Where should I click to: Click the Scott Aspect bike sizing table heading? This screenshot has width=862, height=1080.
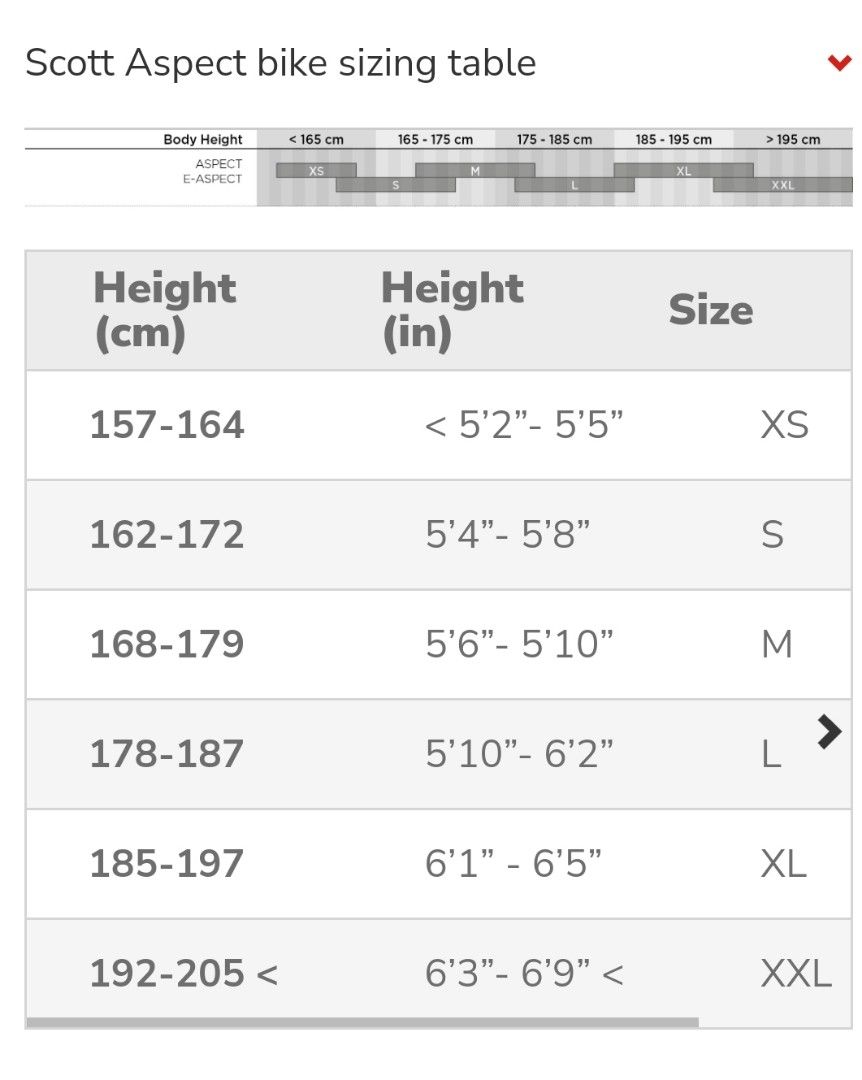[x=280, y=63]
